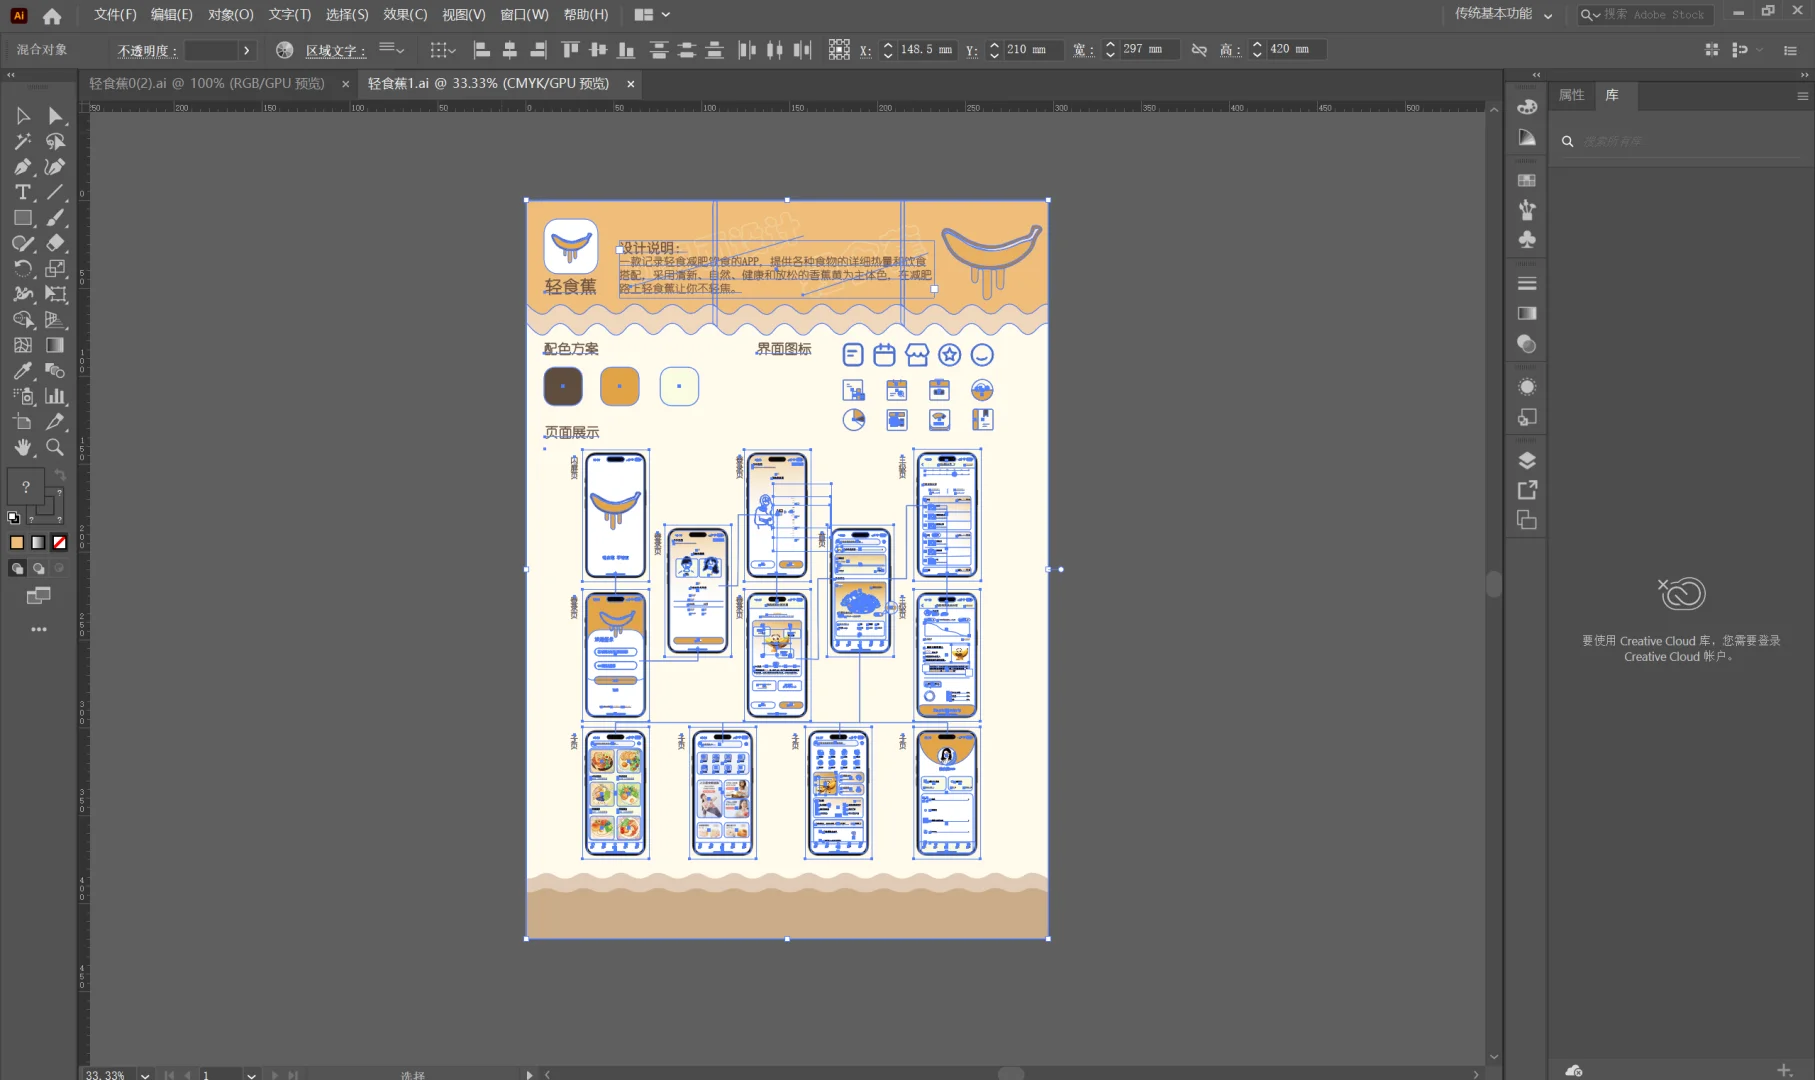Image resolution: width=1815 pixels, height=1080 pixels.
Task: Select the Eraser tool
Action: 55,243
